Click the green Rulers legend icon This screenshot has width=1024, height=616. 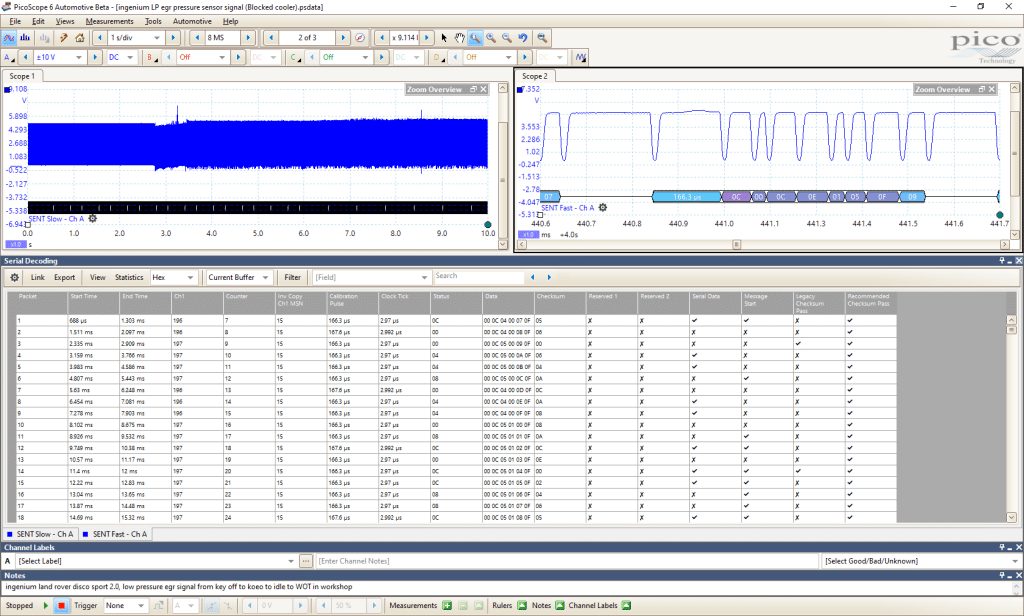click(x=522, y=606)
